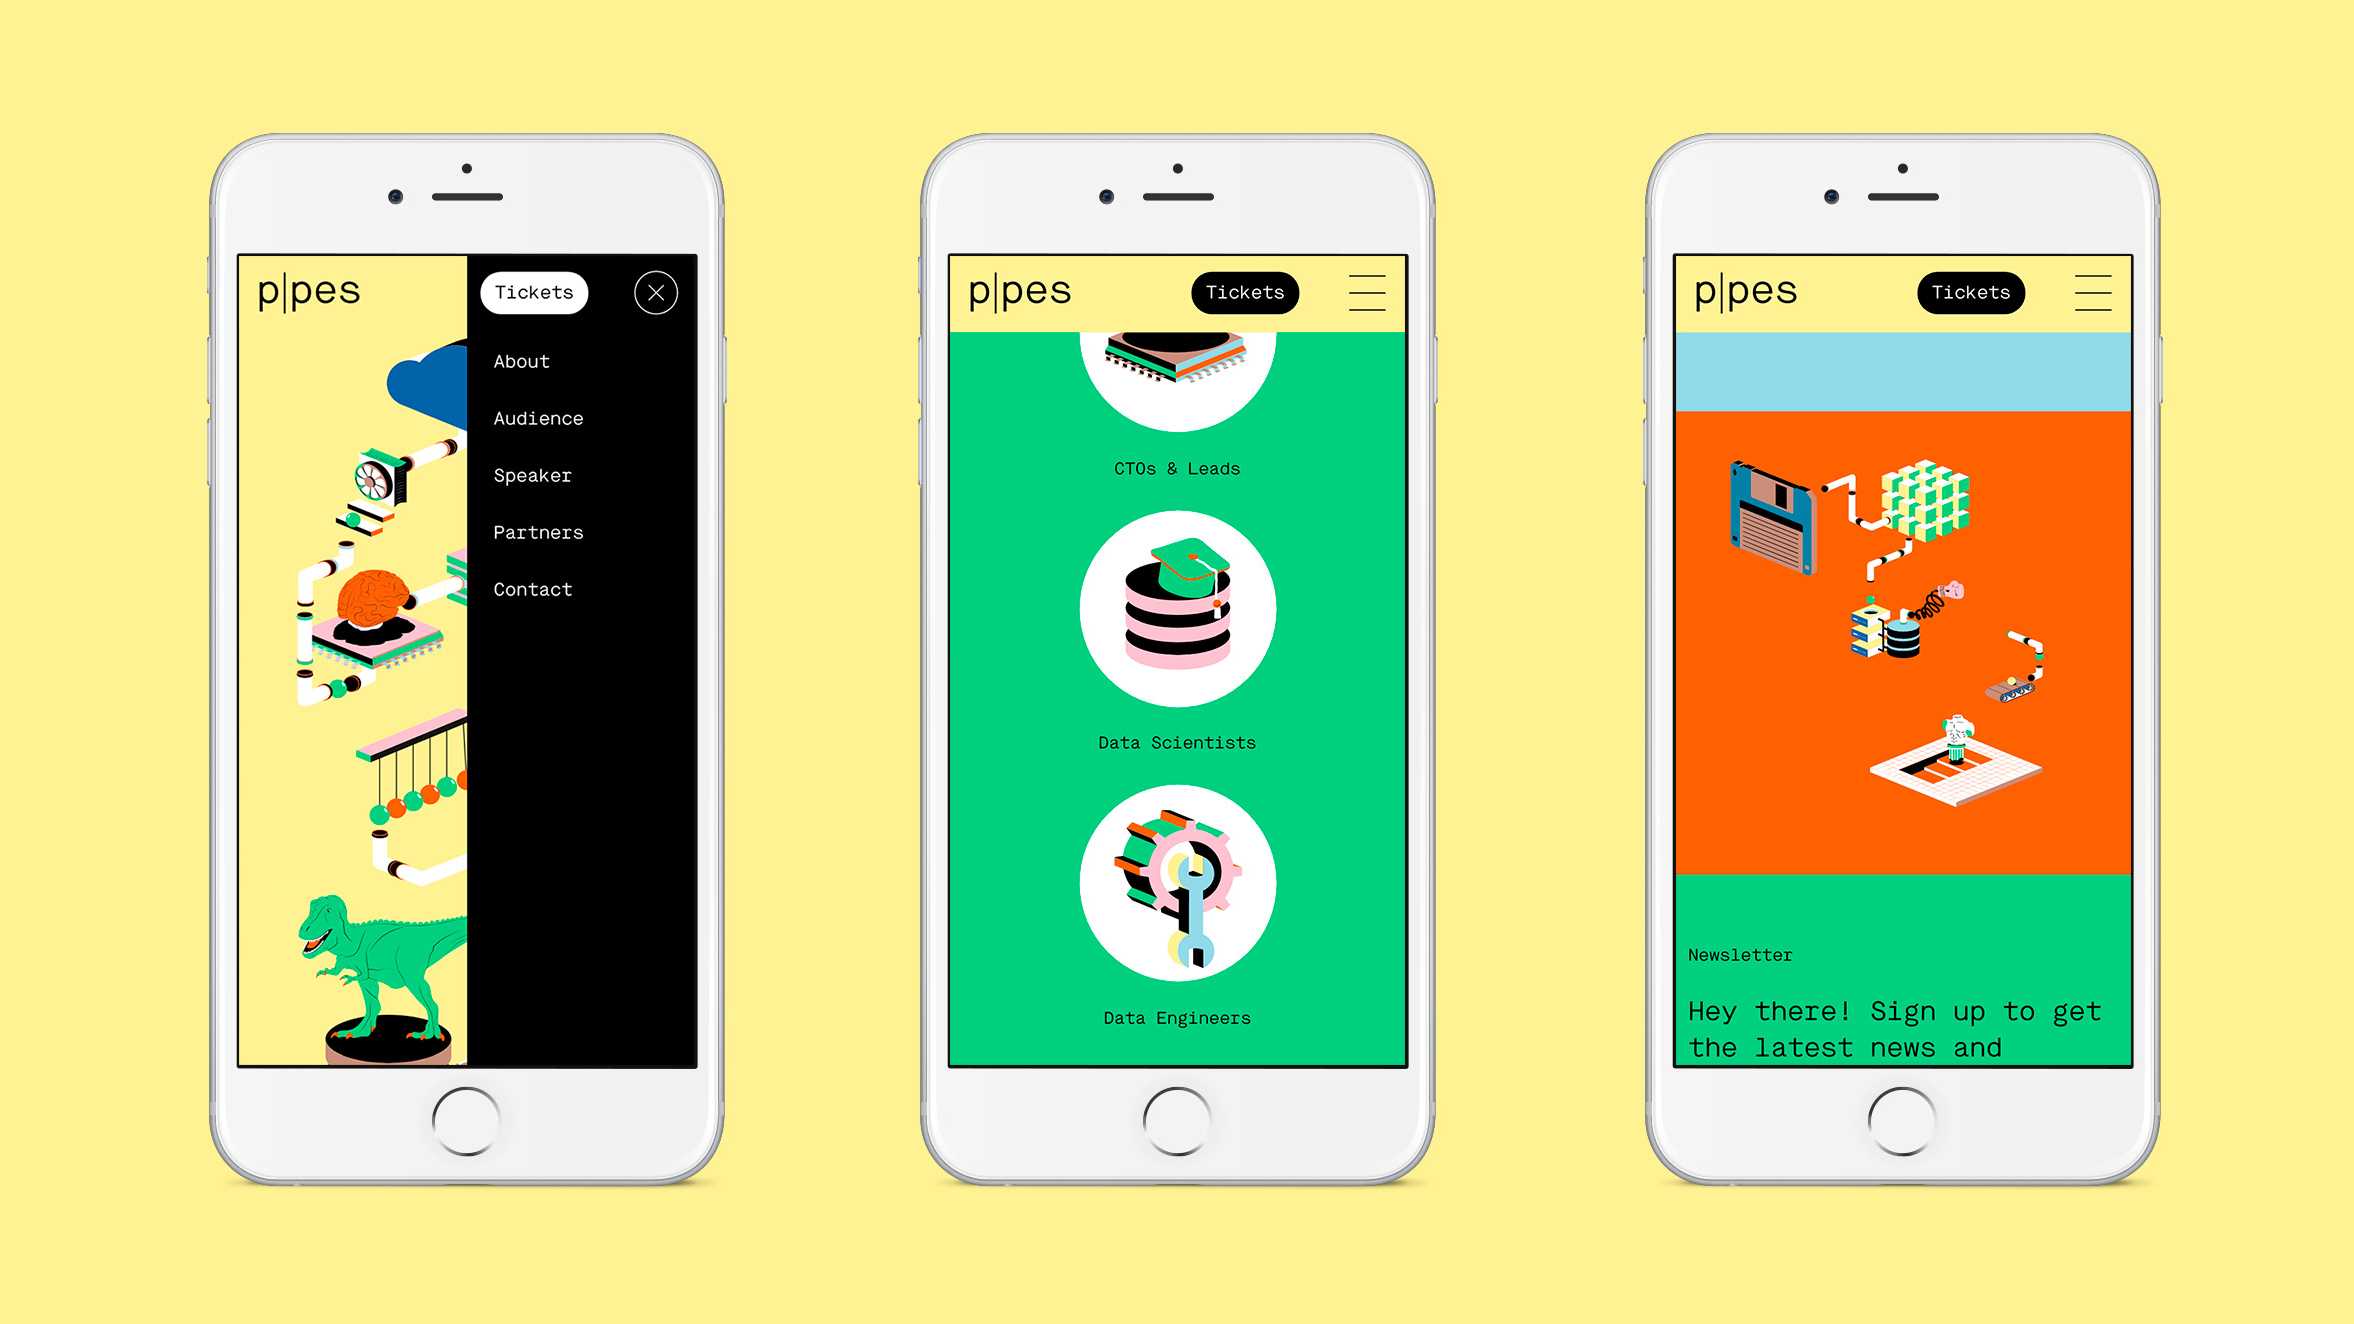This screenshot has width=2354, height=1324.
Task: Close the navigation menu with X button
Action: (x=656, y=293)
